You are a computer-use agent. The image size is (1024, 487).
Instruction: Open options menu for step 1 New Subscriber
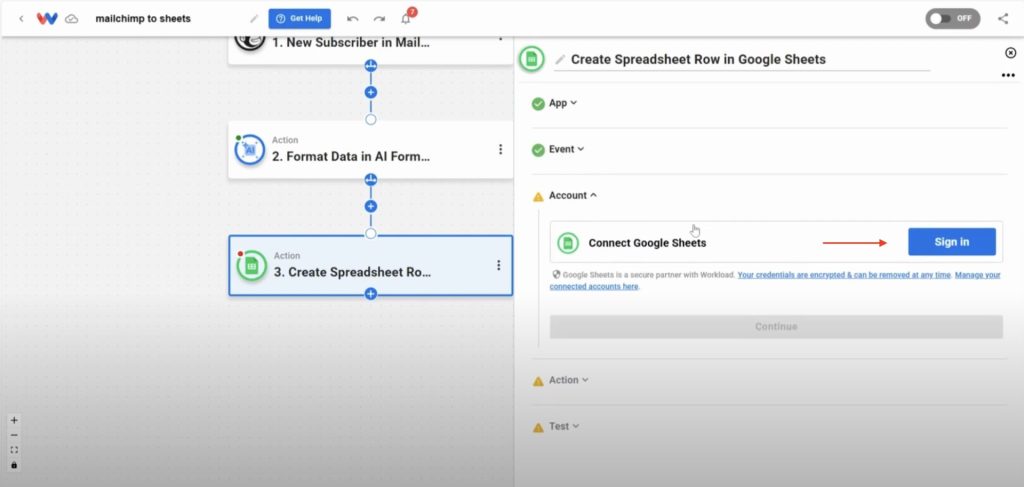coord(500,39)
